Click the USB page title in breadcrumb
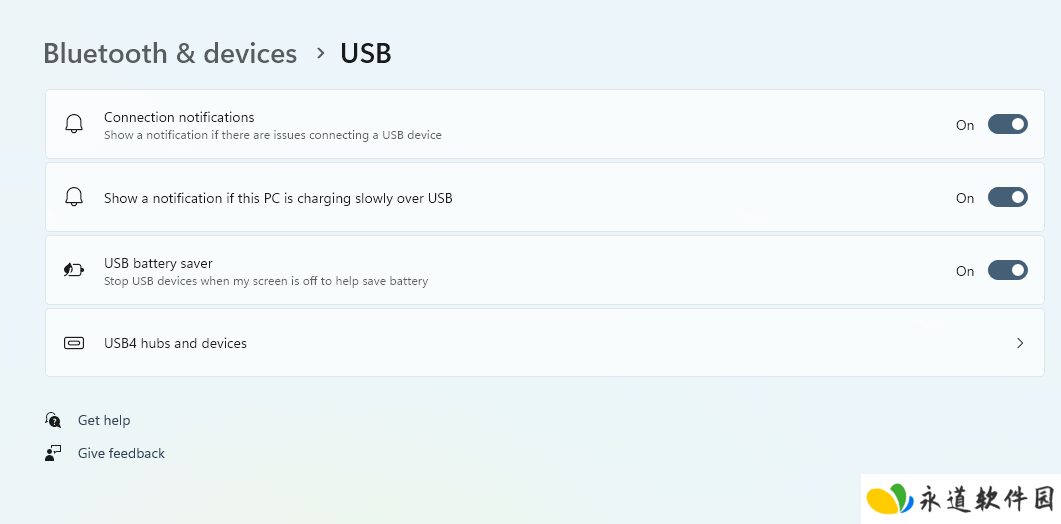This screenshot has height=524, width=1061. [365, 53]
